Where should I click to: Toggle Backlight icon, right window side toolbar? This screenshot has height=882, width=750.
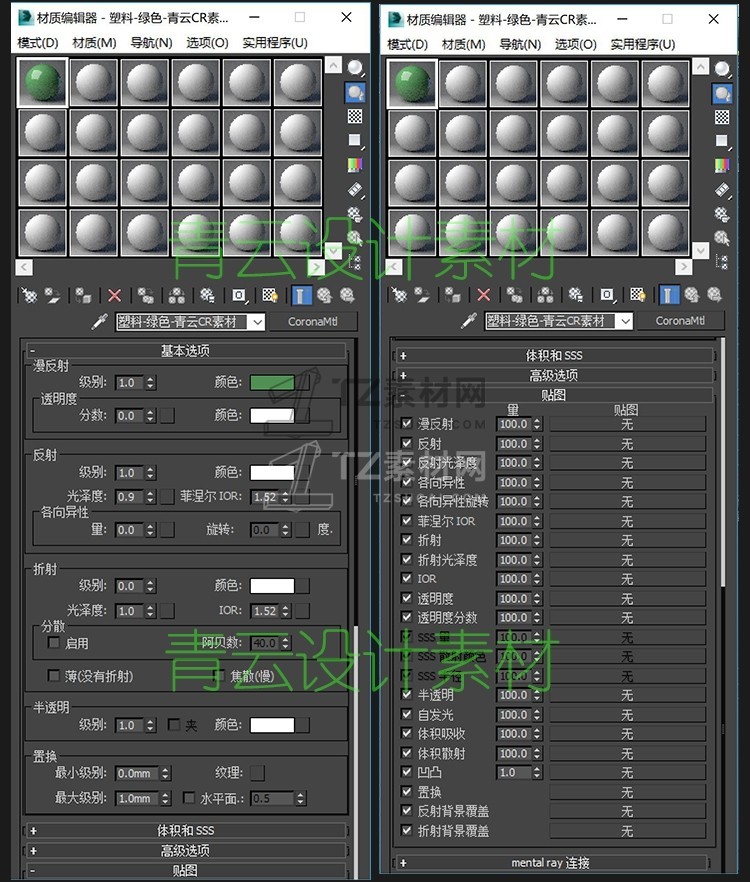[x=722, y=93]
